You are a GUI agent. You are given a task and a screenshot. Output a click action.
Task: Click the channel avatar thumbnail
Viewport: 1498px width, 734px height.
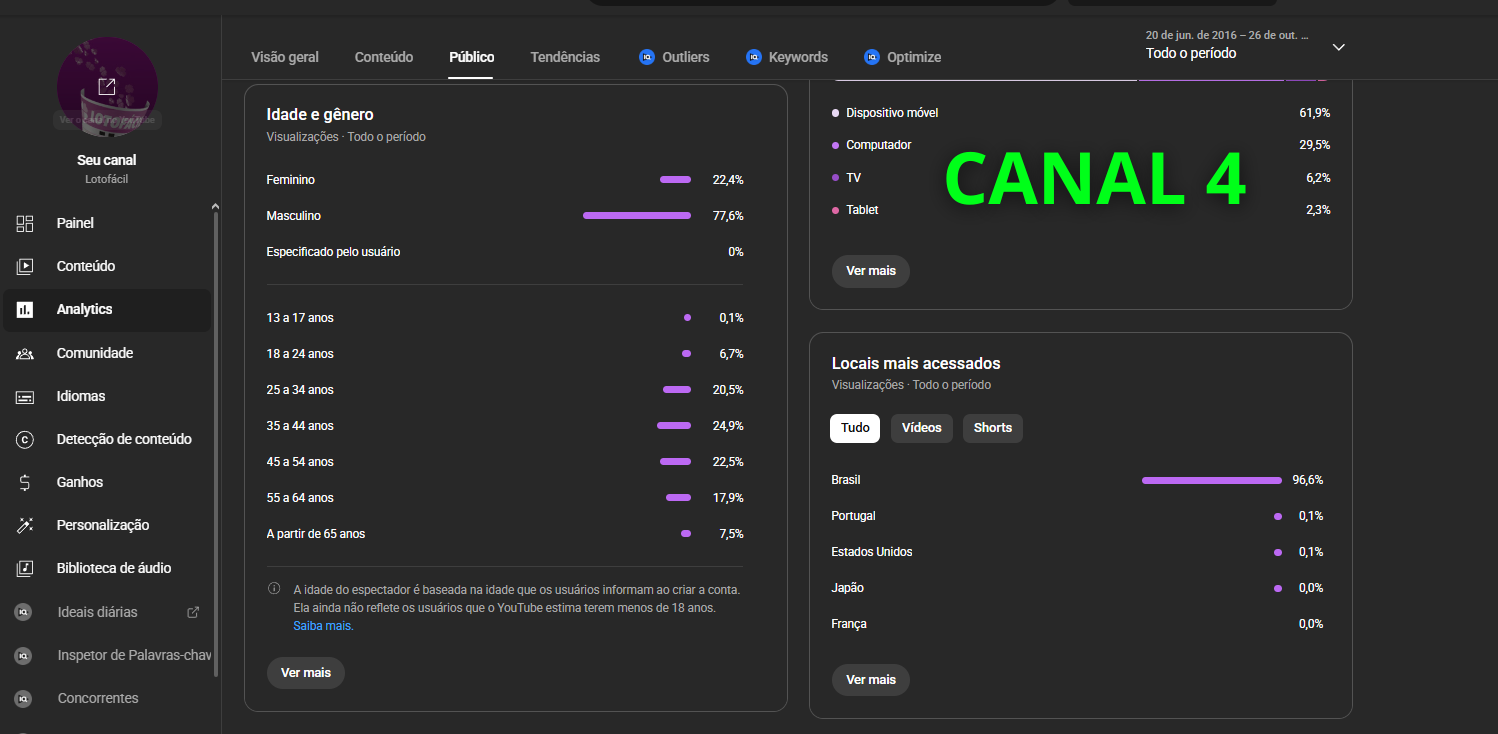pos(107,87)
